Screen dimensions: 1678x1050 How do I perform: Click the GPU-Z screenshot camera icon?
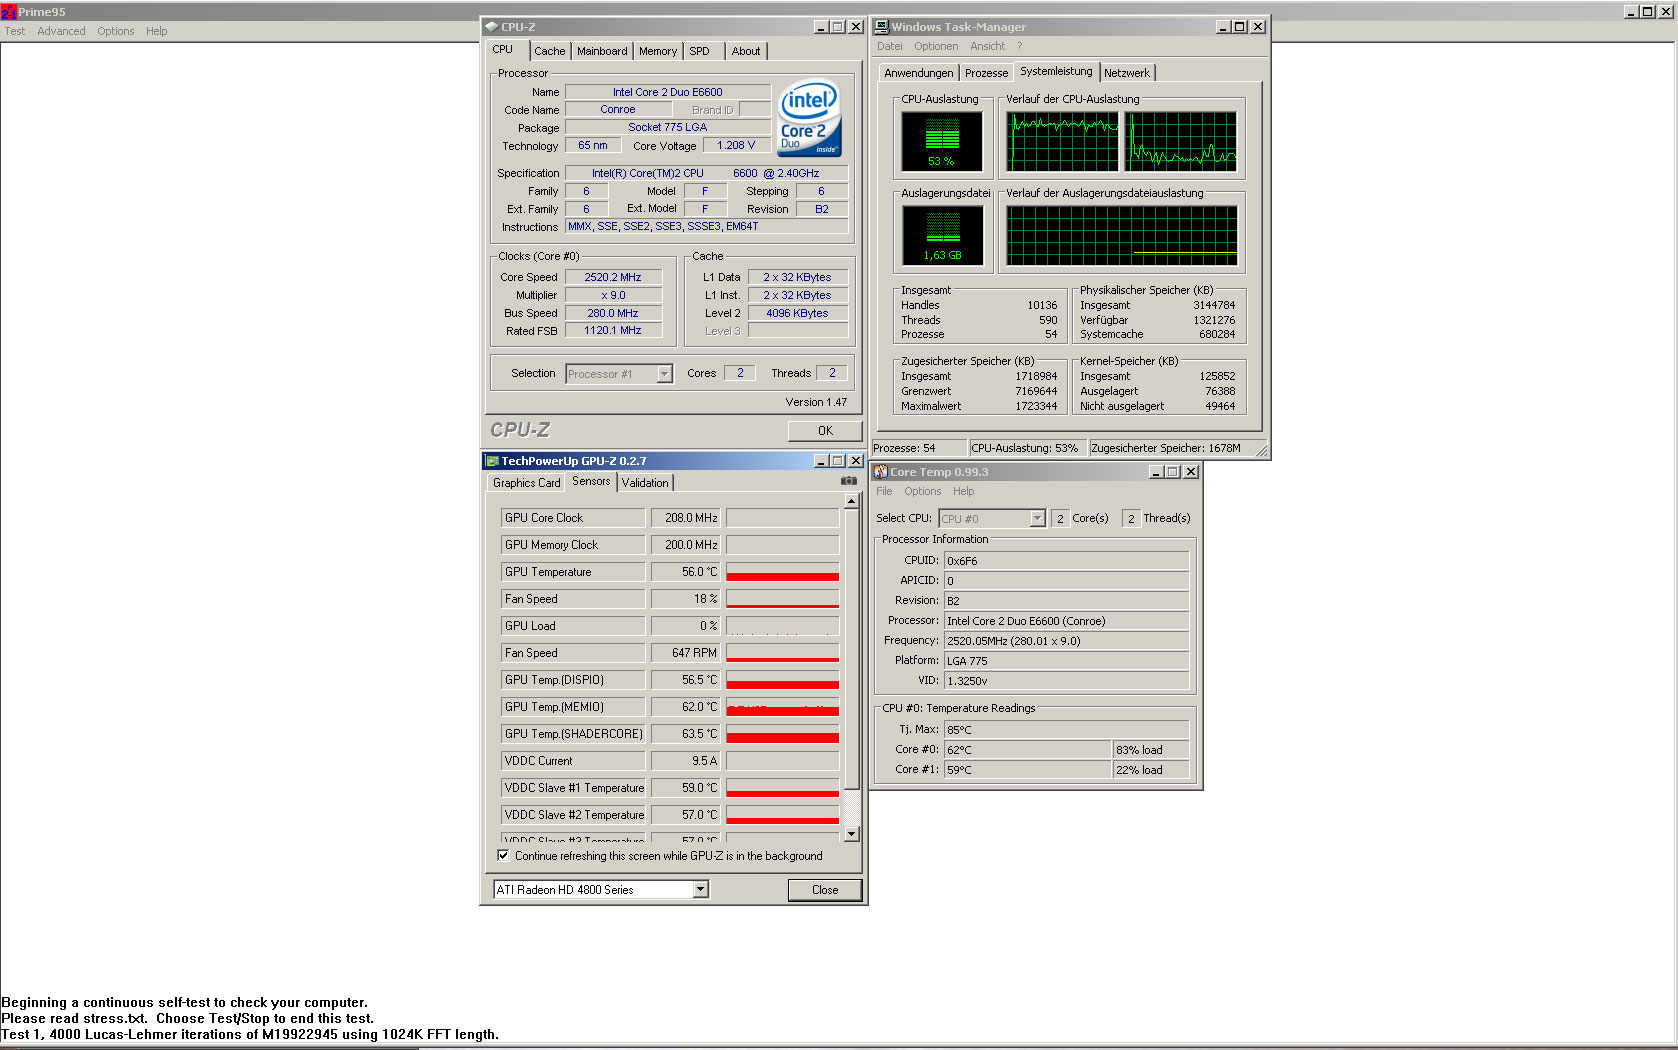pos(849,481)
